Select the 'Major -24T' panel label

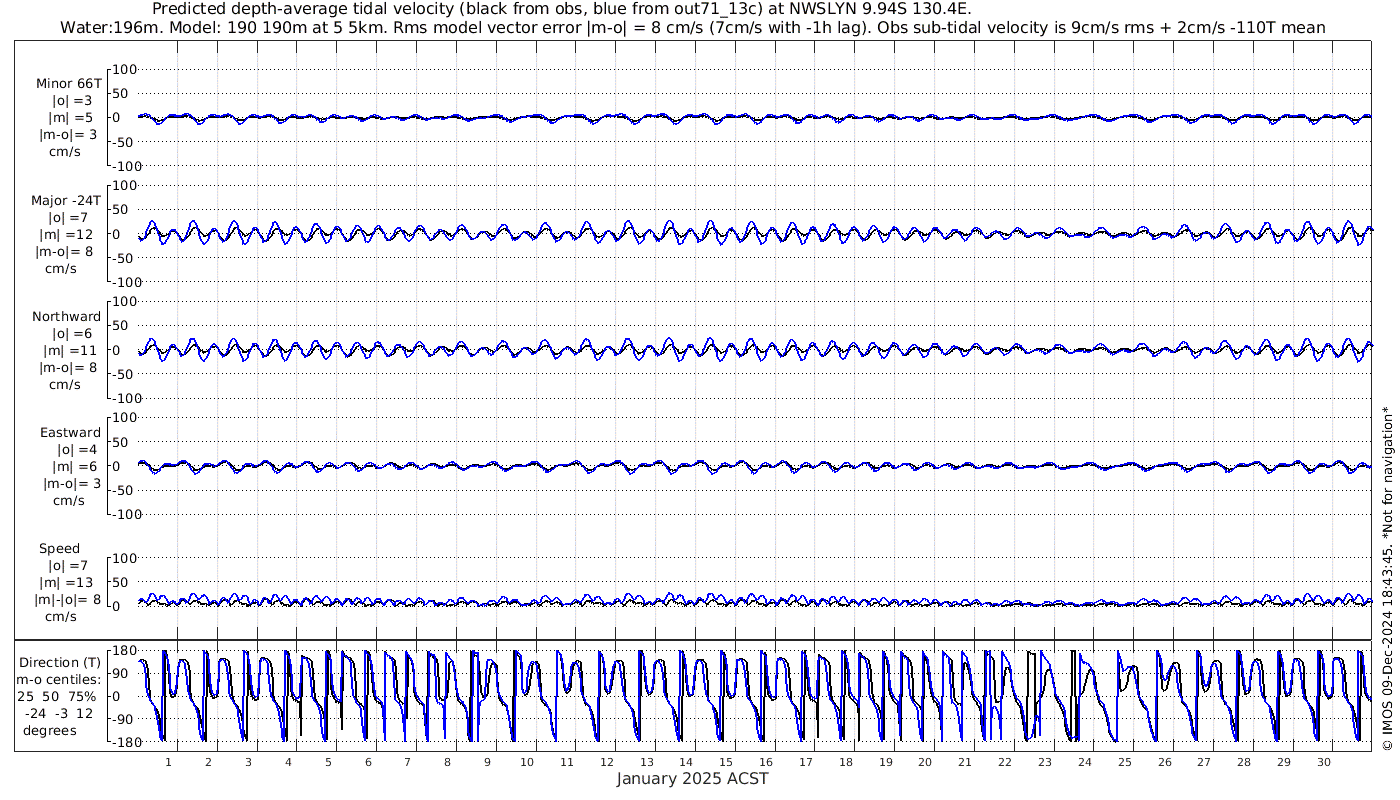[x=66, y=200]
